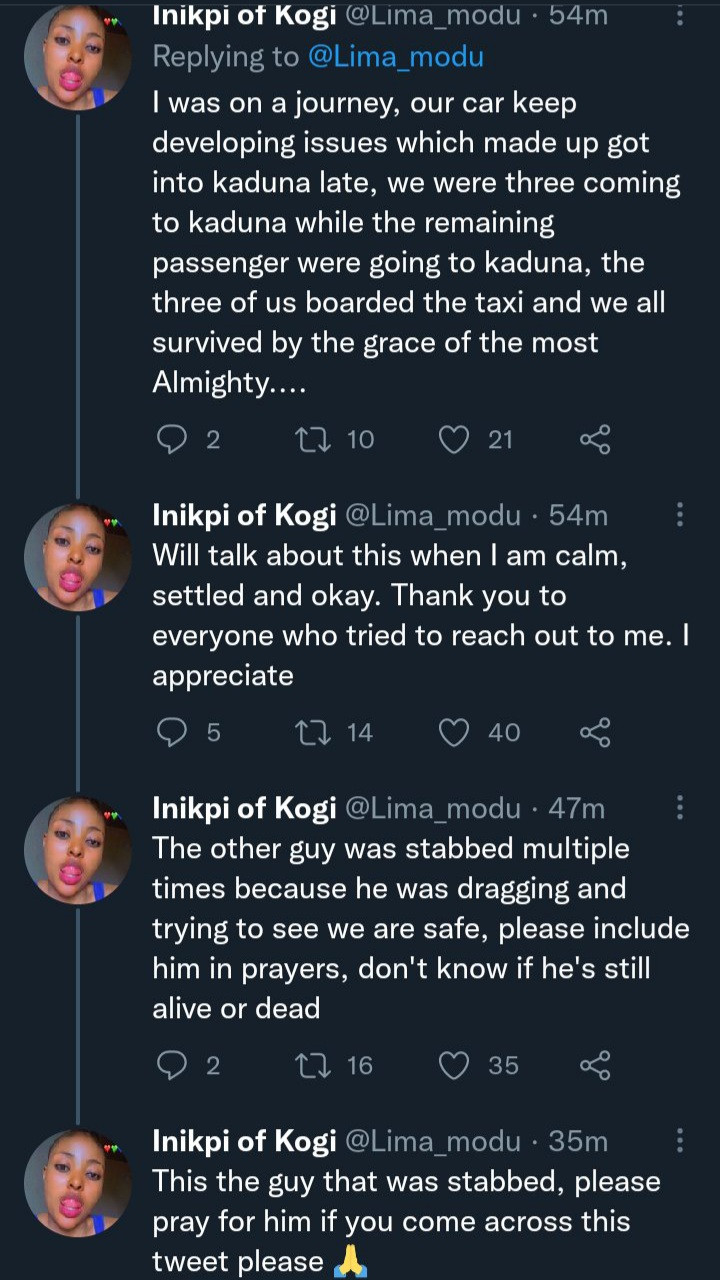The height and width of the screenshot is (1280, 720).
Task: Open the 'This the guy that was stabbed' tweet text
Action: (x=405, y=1221)
